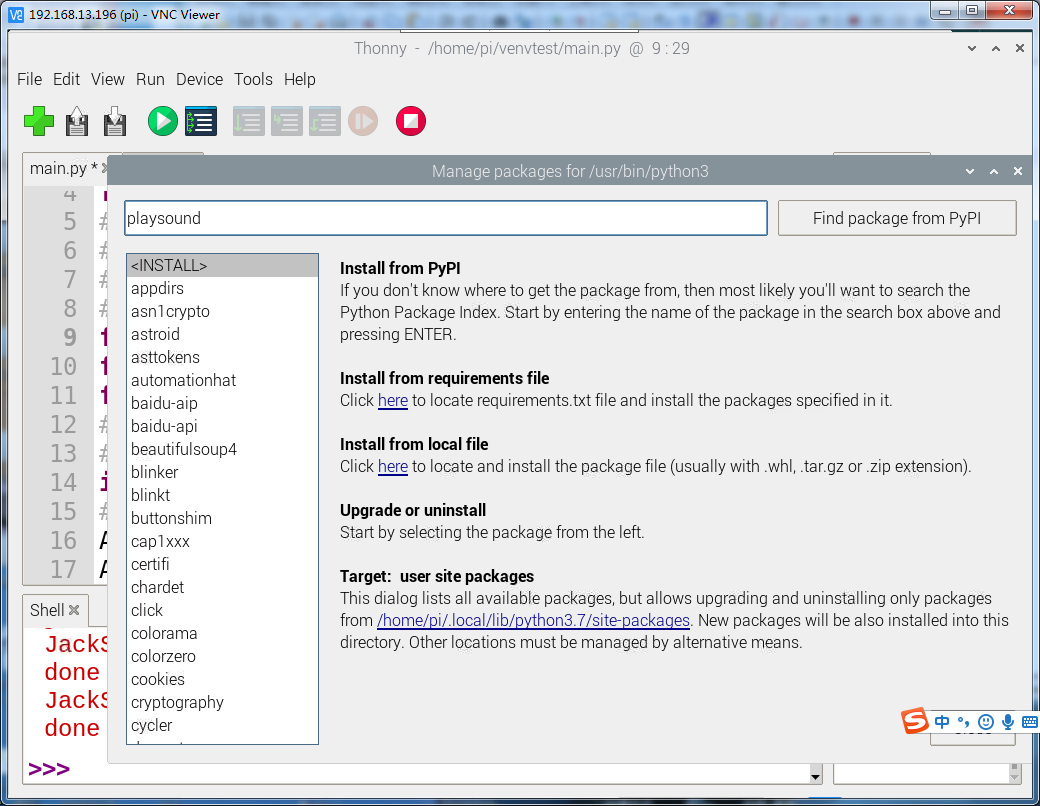Select asttokens package
Screen dimensions: 1040x806
coord(222,358)
